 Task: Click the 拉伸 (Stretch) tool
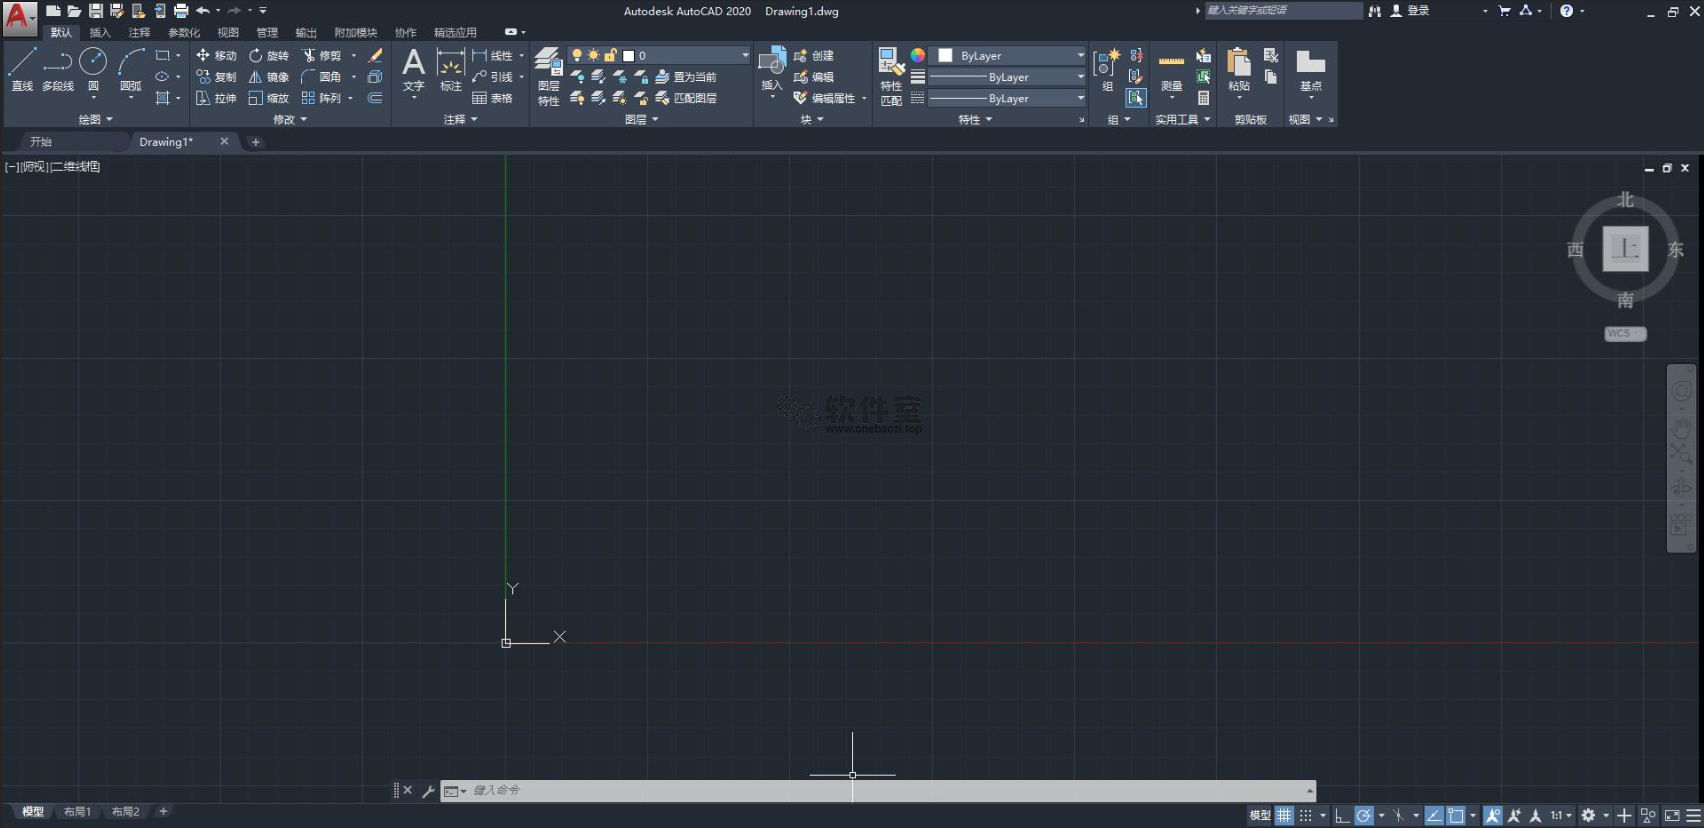pos(216,98)
